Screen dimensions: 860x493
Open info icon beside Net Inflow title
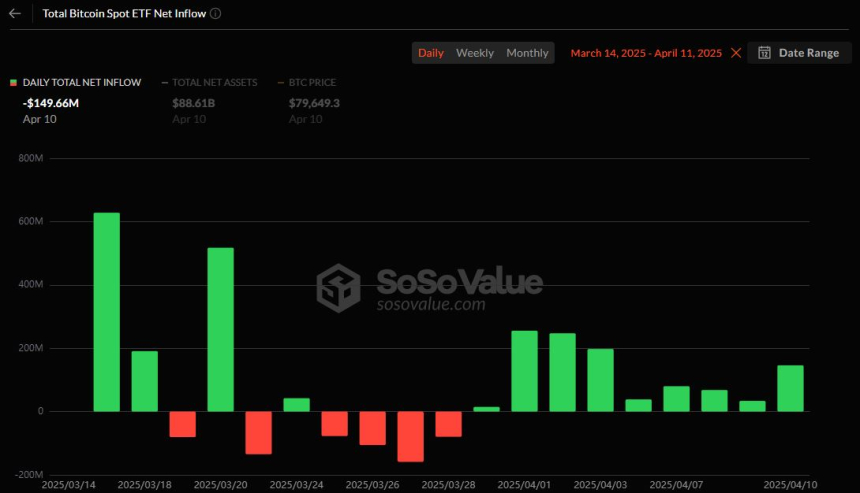216,13
